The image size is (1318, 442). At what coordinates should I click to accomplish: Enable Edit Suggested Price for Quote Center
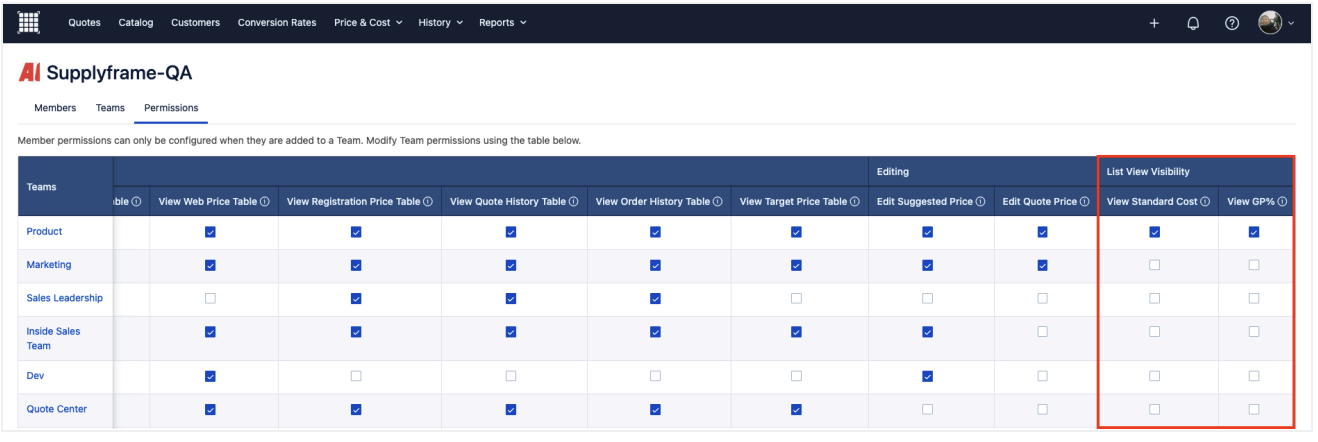pos(928,409)
